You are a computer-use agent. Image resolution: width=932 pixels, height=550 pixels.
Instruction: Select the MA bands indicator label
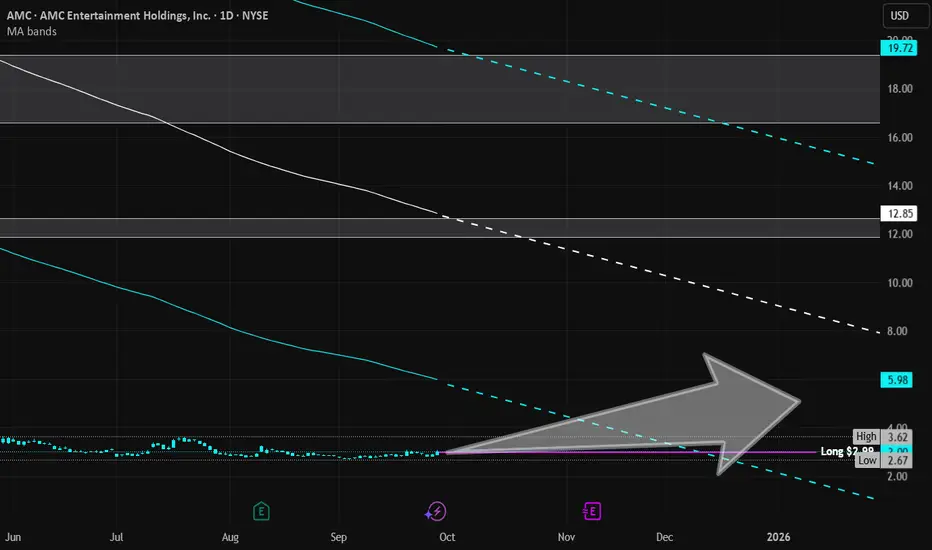coord(32,32)
